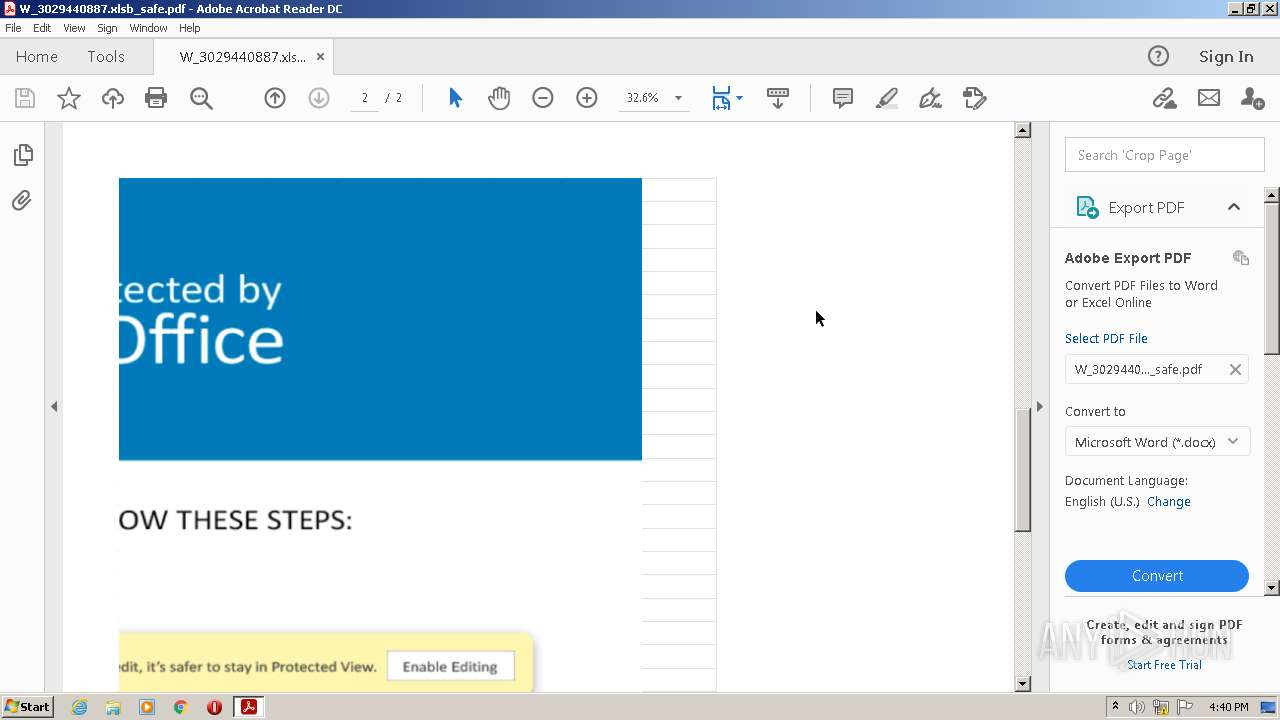
Task: Click the taskbar clock 4:40 PM
Action: [x=1228, y=707]
